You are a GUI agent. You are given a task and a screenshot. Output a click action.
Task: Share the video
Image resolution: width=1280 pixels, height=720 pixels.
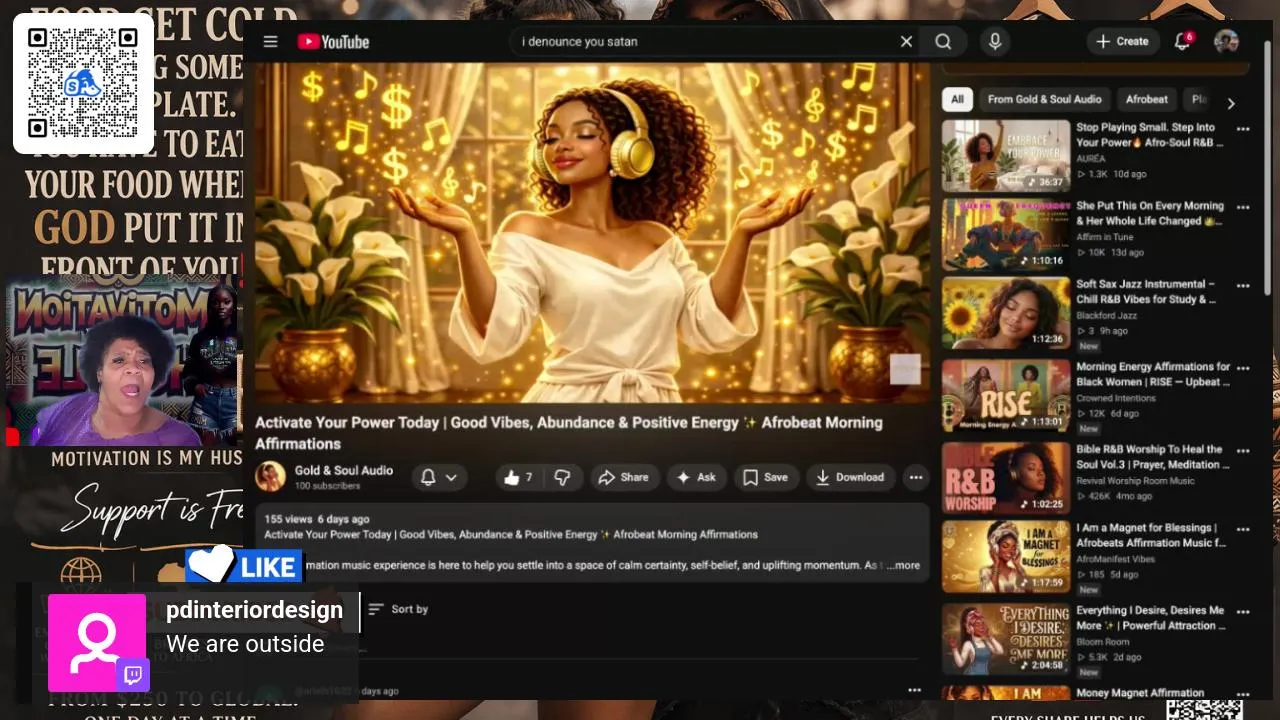point(624,478)
